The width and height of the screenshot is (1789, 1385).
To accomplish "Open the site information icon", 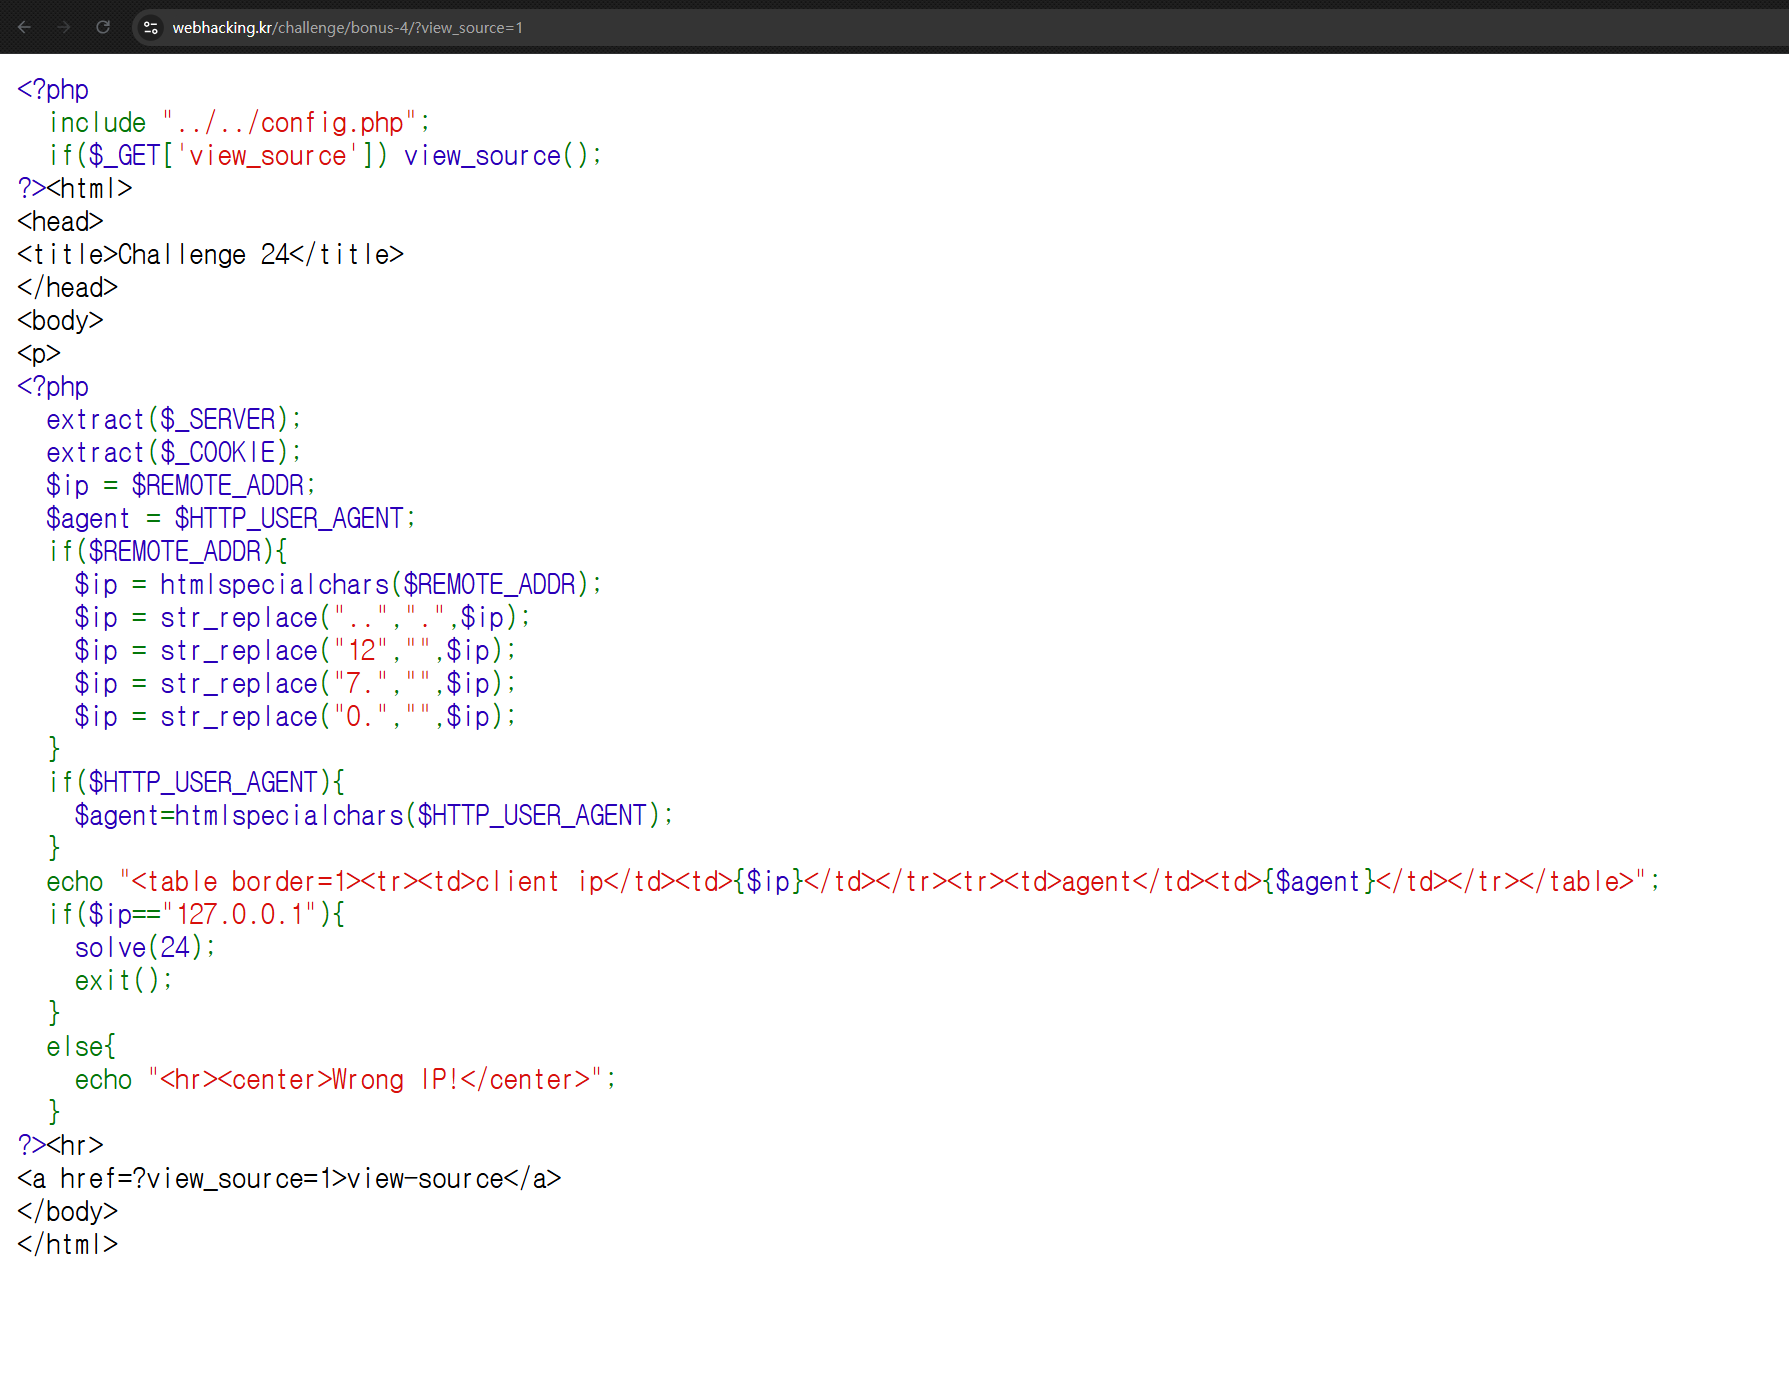I will [x=151, y=27].
